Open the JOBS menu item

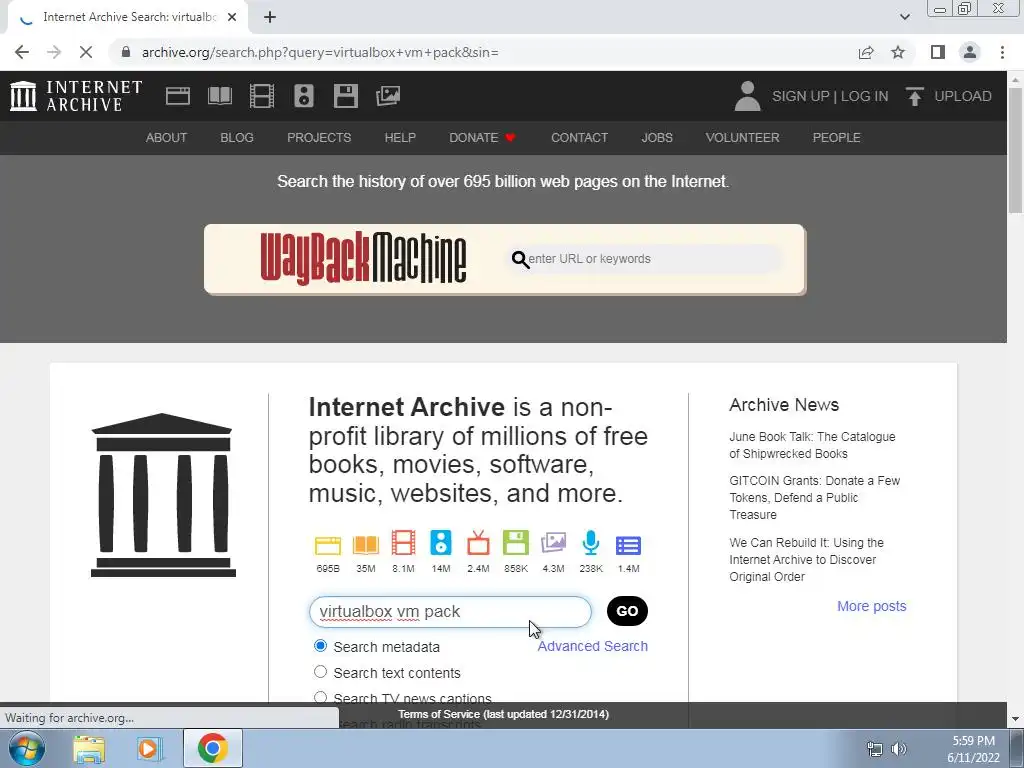[x=656, y=138]
